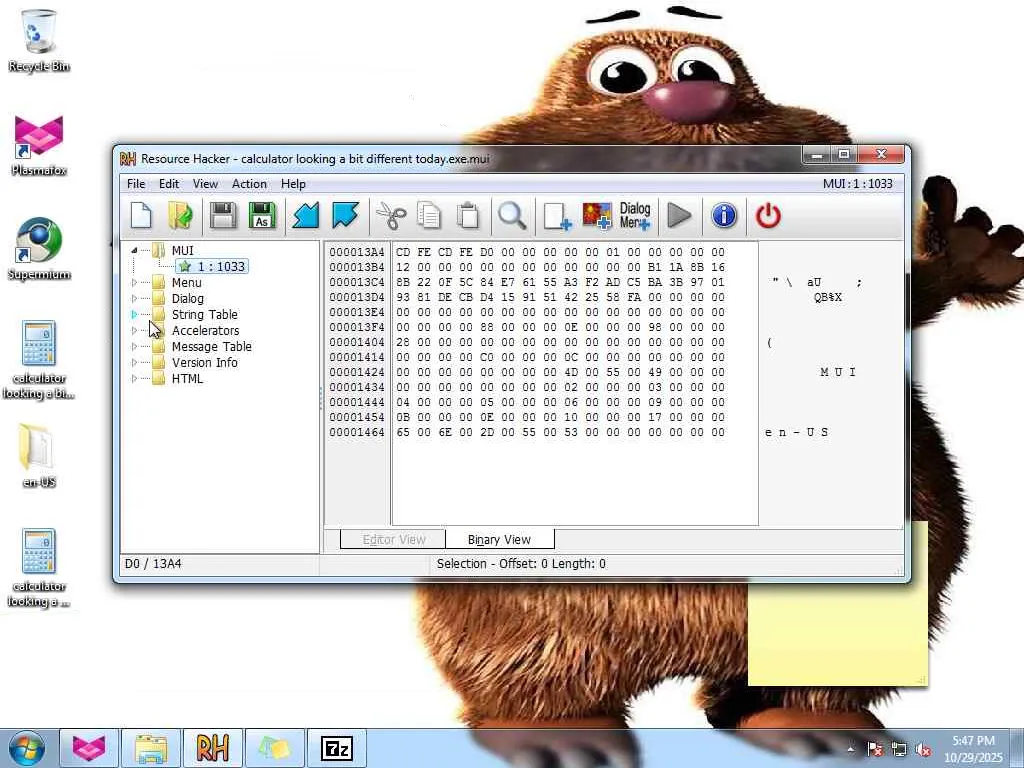This screenshot has width=1024, height=768.
Task: Click the red power exit icon
Action: (x=768, y=216)
